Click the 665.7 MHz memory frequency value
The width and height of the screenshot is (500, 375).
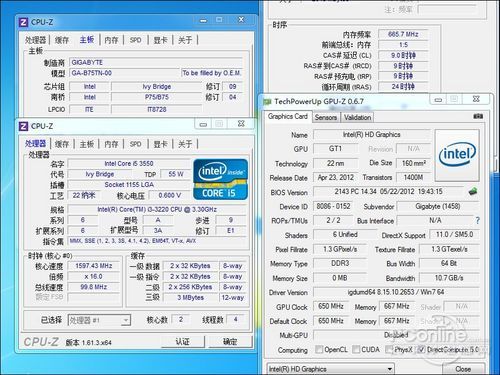tap(403, 34)
